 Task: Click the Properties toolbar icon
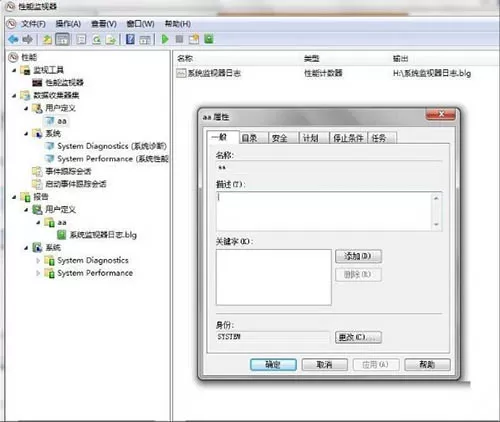[x=81, y=40]
